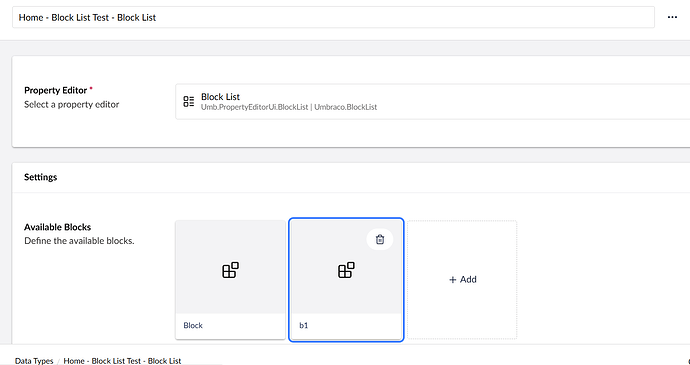
Task: Open the Block card configuration
Action: pos(230,280)
